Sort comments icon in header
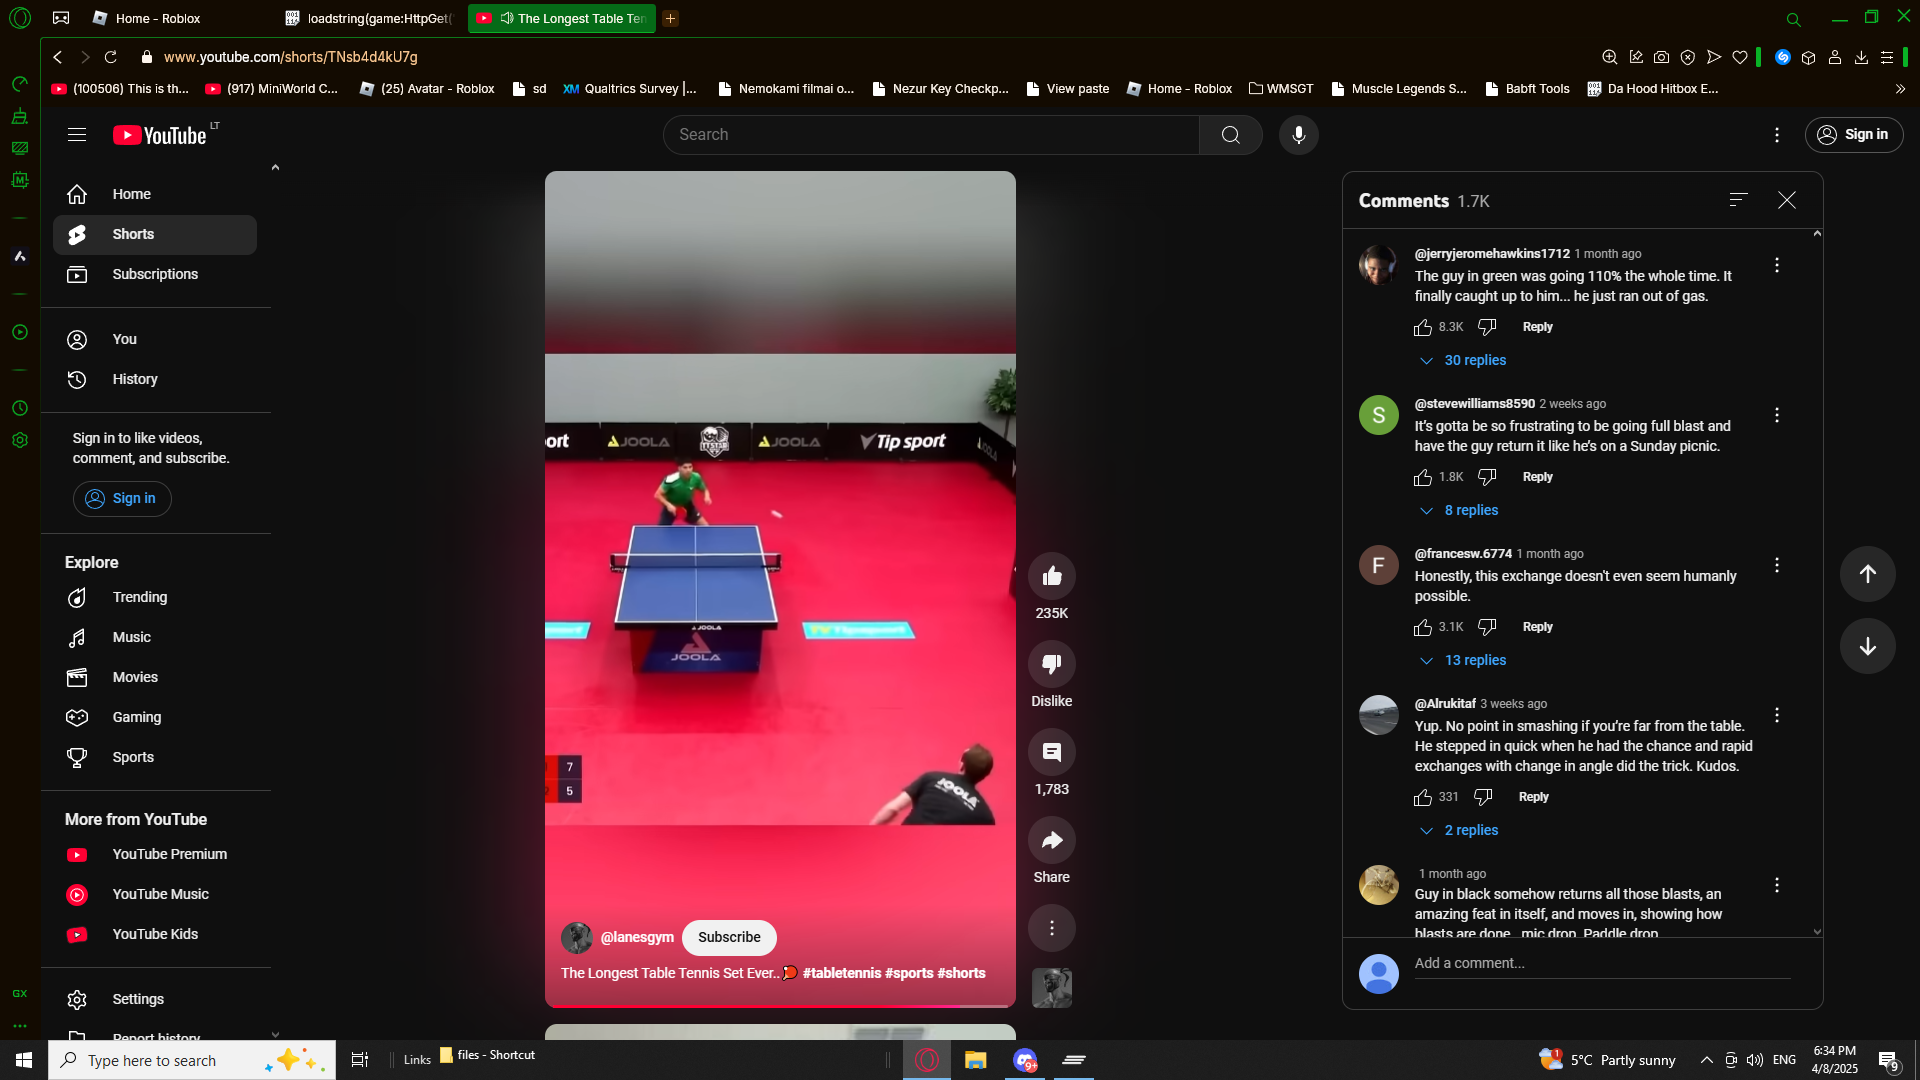This screenshot has height=1080, width=1920. pyautogui.click(x=1738, y=200)
